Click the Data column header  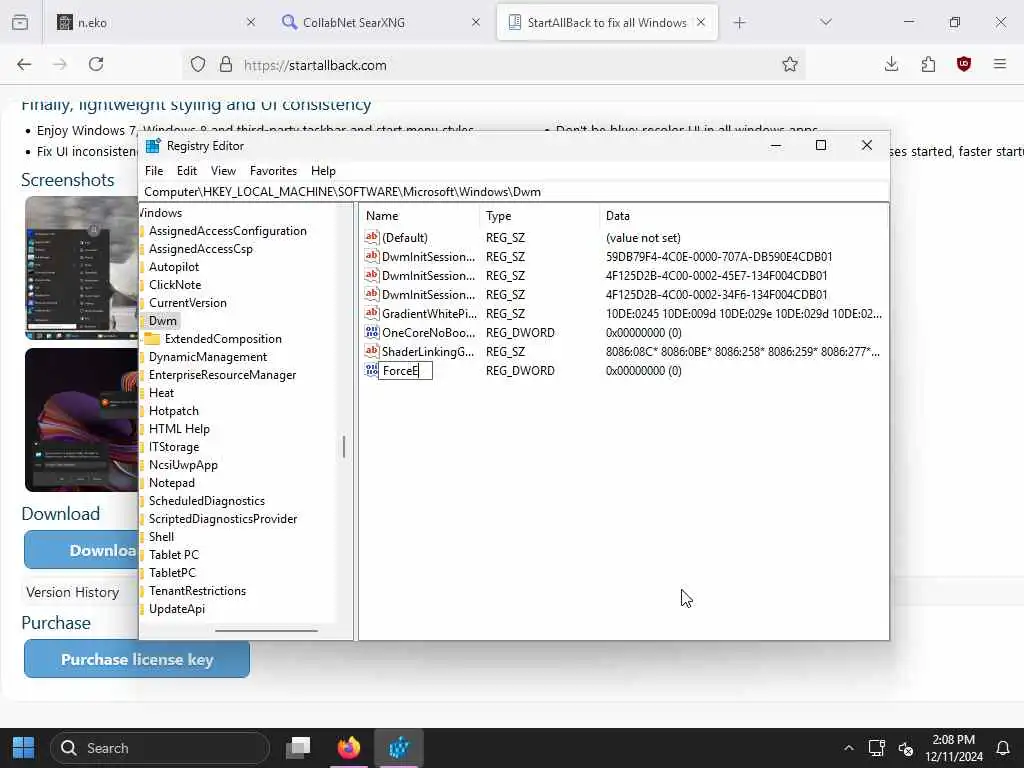pyautogui.click(x=744, y=216)
